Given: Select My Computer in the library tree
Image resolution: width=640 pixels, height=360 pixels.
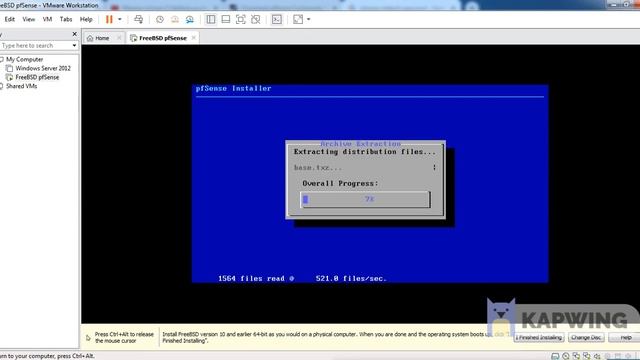Looking at the screenshot, I should pos(24,59).
